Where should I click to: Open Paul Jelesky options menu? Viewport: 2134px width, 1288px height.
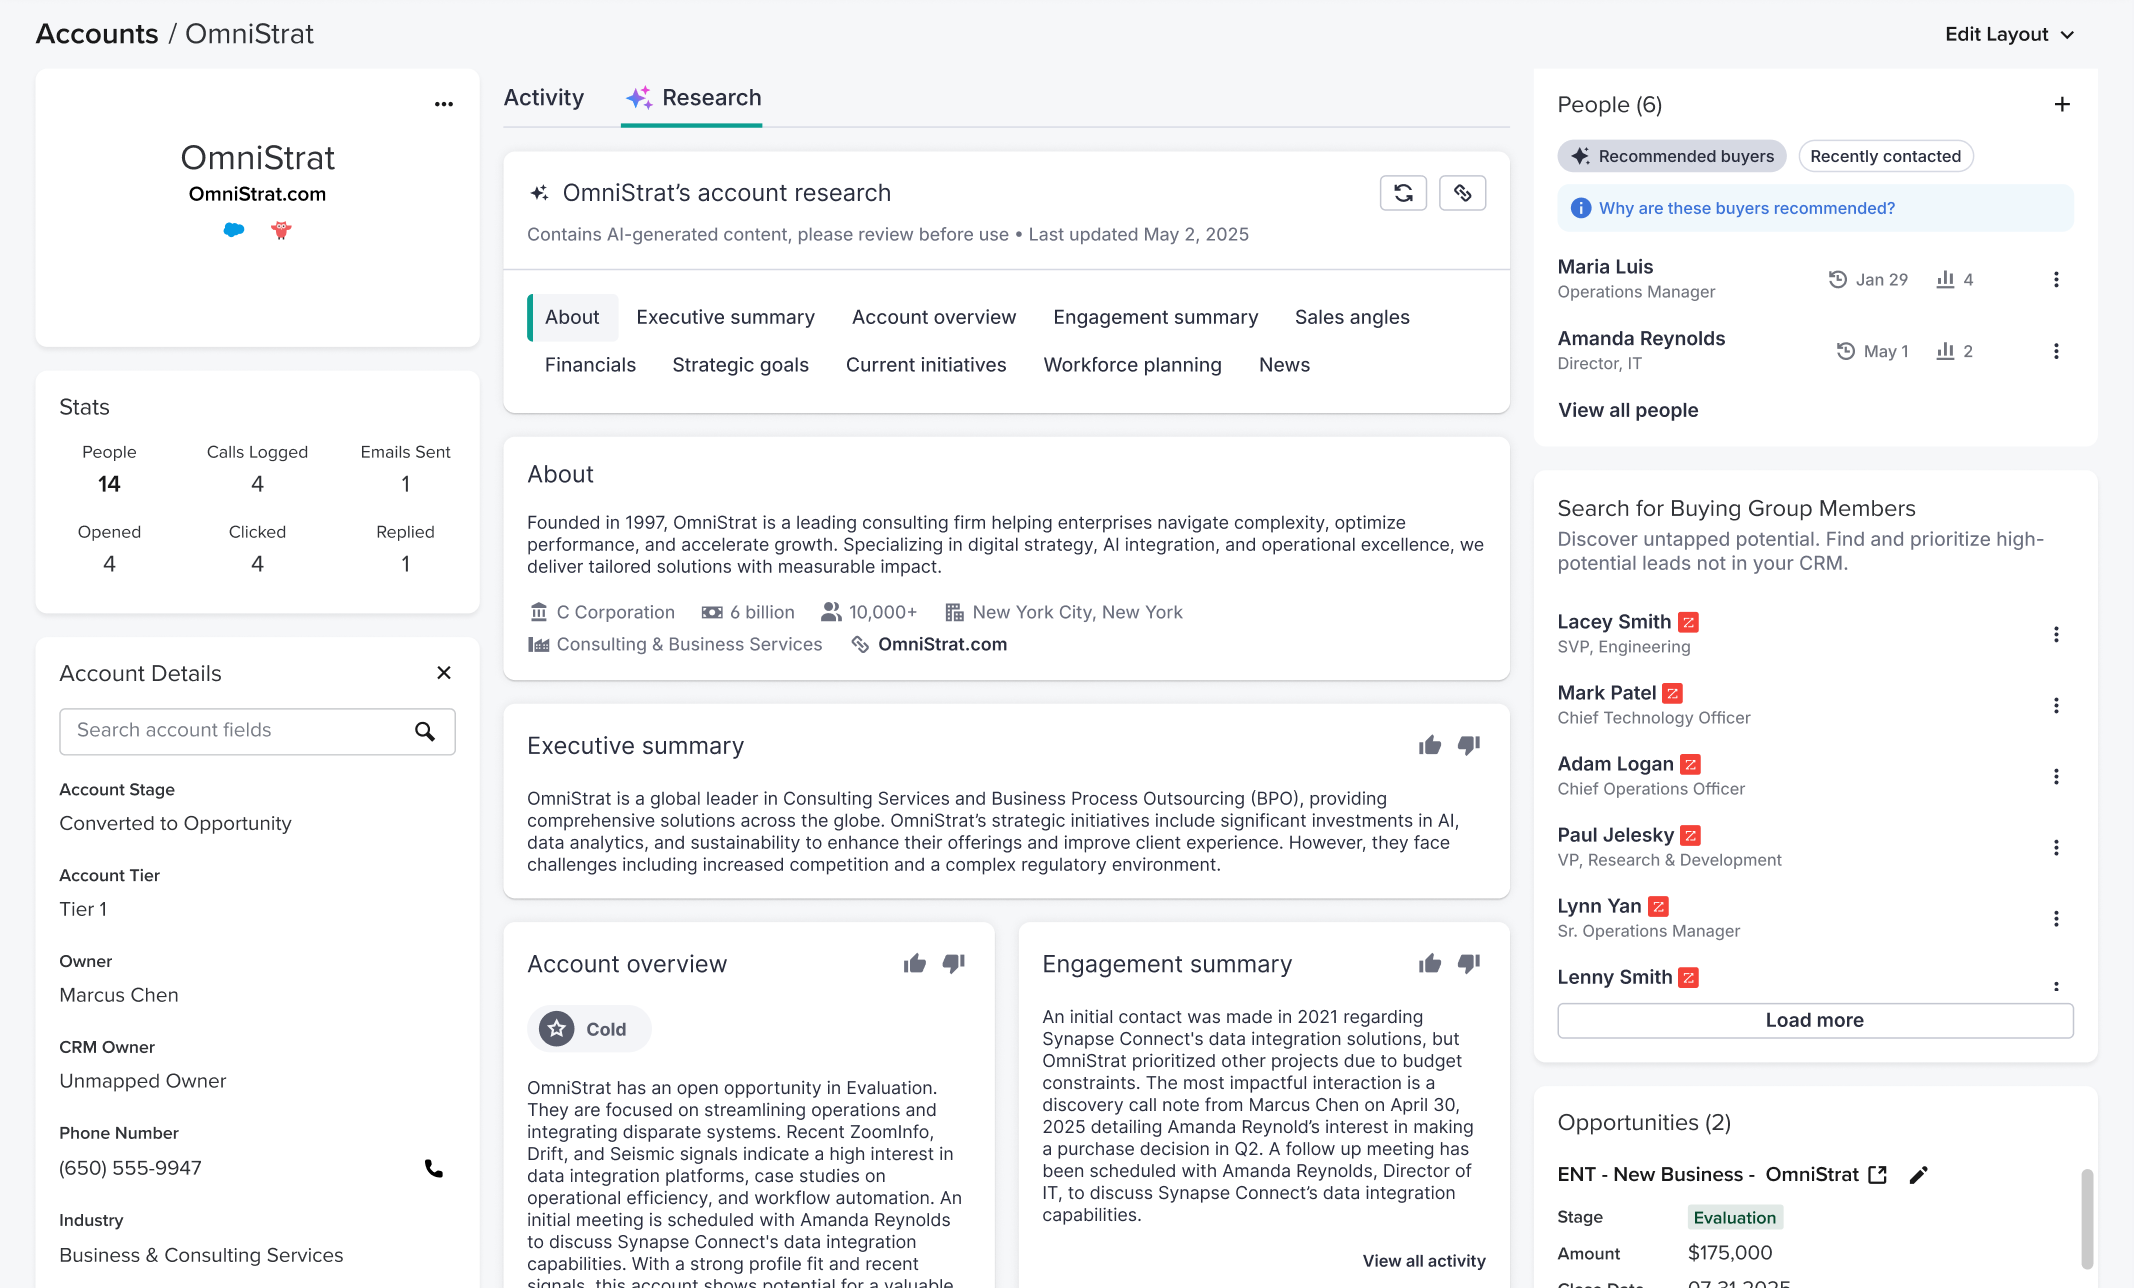[x=2056, y=848]
